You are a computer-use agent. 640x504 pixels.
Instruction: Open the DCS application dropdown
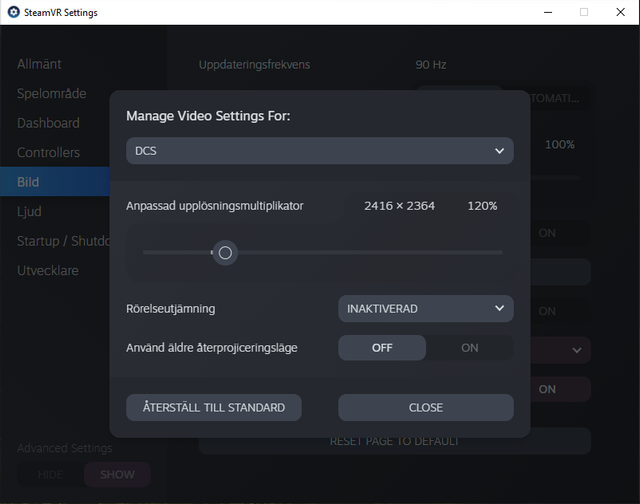click(320, 151)
